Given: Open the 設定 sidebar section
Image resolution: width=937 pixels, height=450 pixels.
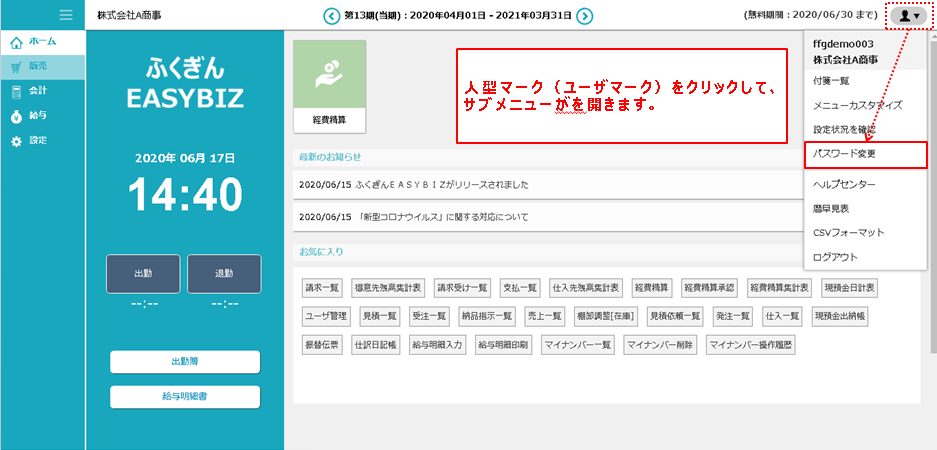Looking at the screenshot, I should [42, 141].
